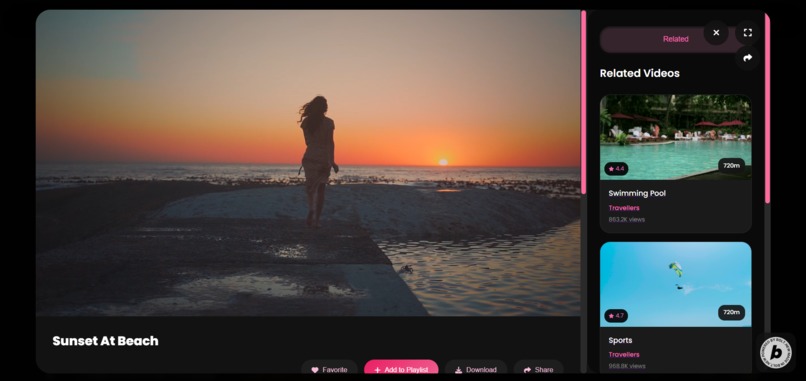Open the Swimming Pool video thumbnail

(675, 137)
